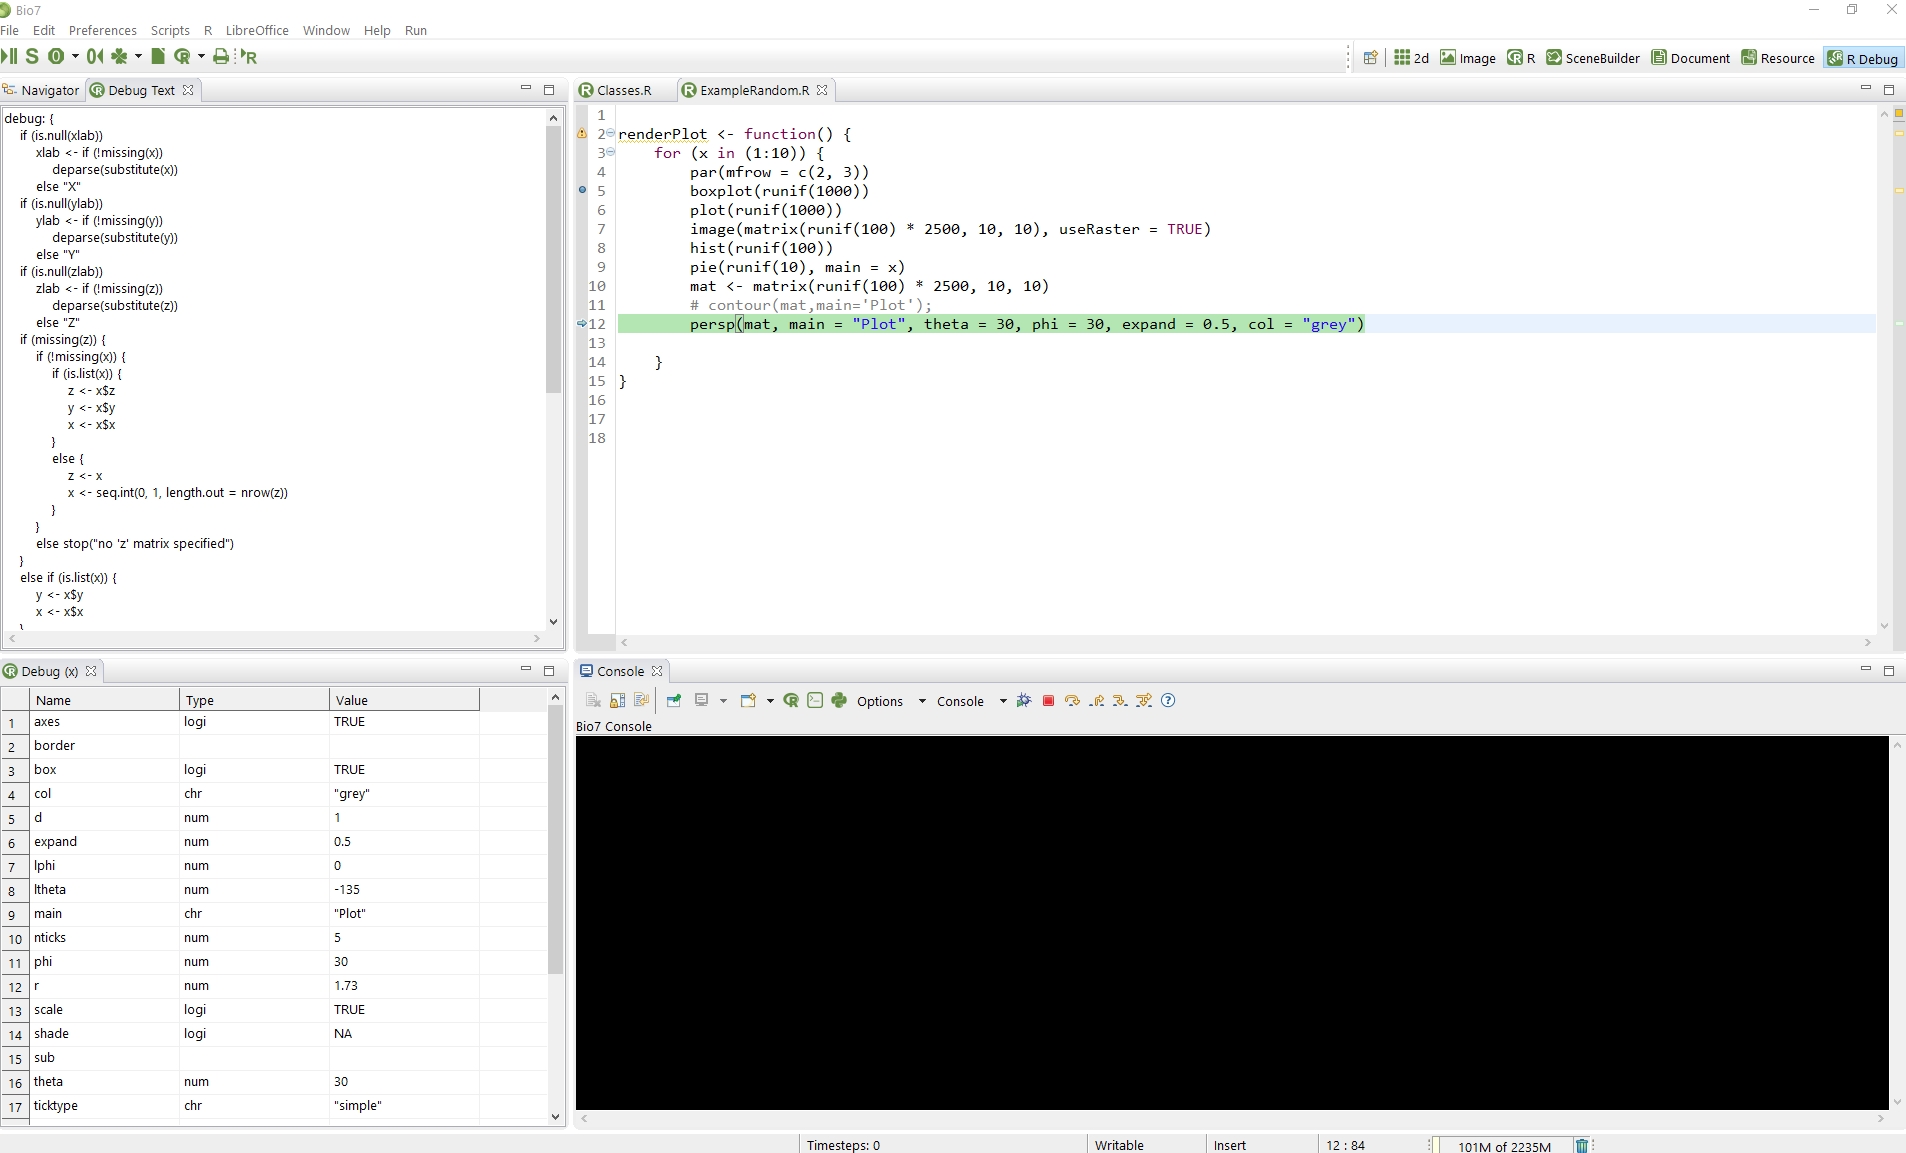Open the Preferences menu
Screen dimensions: 1906x1153
tap(102, 30)
